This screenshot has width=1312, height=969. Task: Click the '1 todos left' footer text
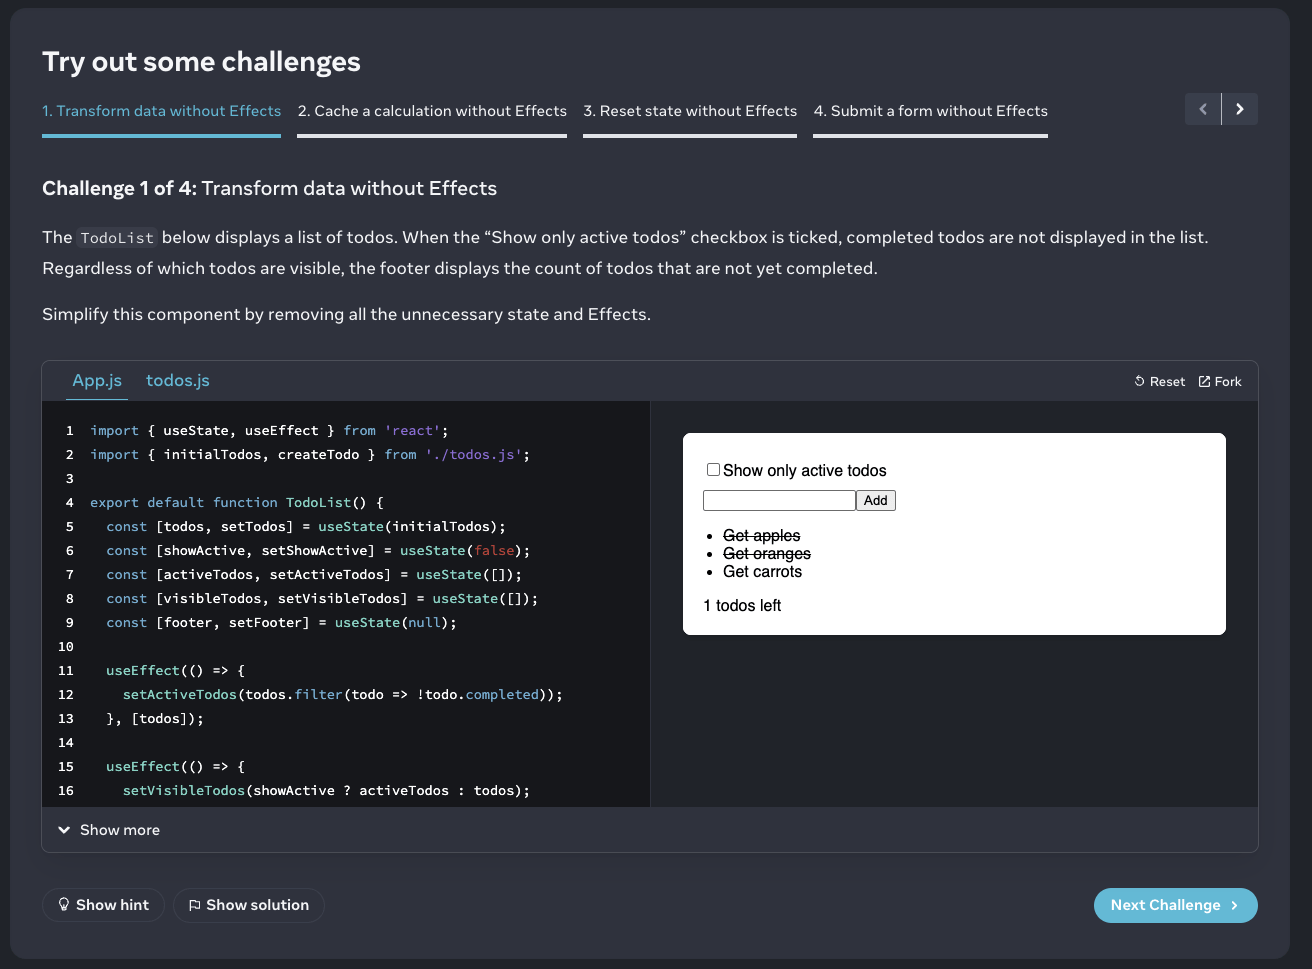click(x=742, y=605)
